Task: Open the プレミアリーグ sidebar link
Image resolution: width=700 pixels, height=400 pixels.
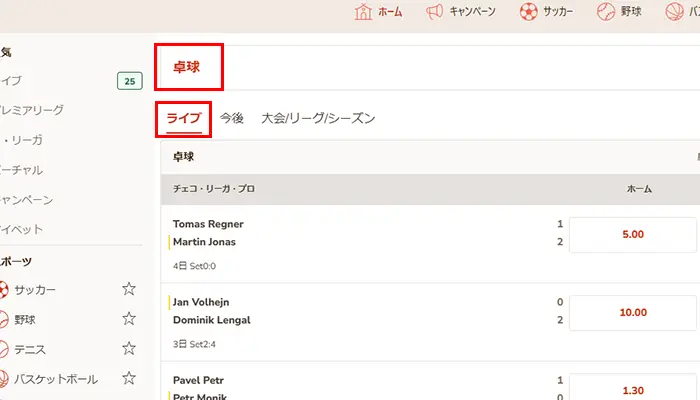Action: [x=32, y=110]
